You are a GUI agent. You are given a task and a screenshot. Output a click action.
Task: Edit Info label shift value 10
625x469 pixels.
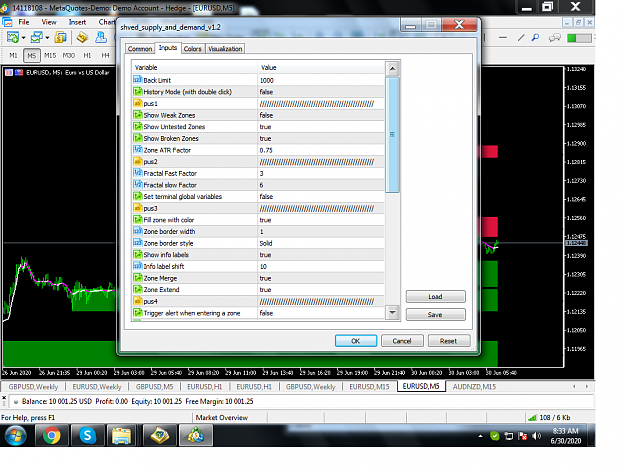pos(321,266)
